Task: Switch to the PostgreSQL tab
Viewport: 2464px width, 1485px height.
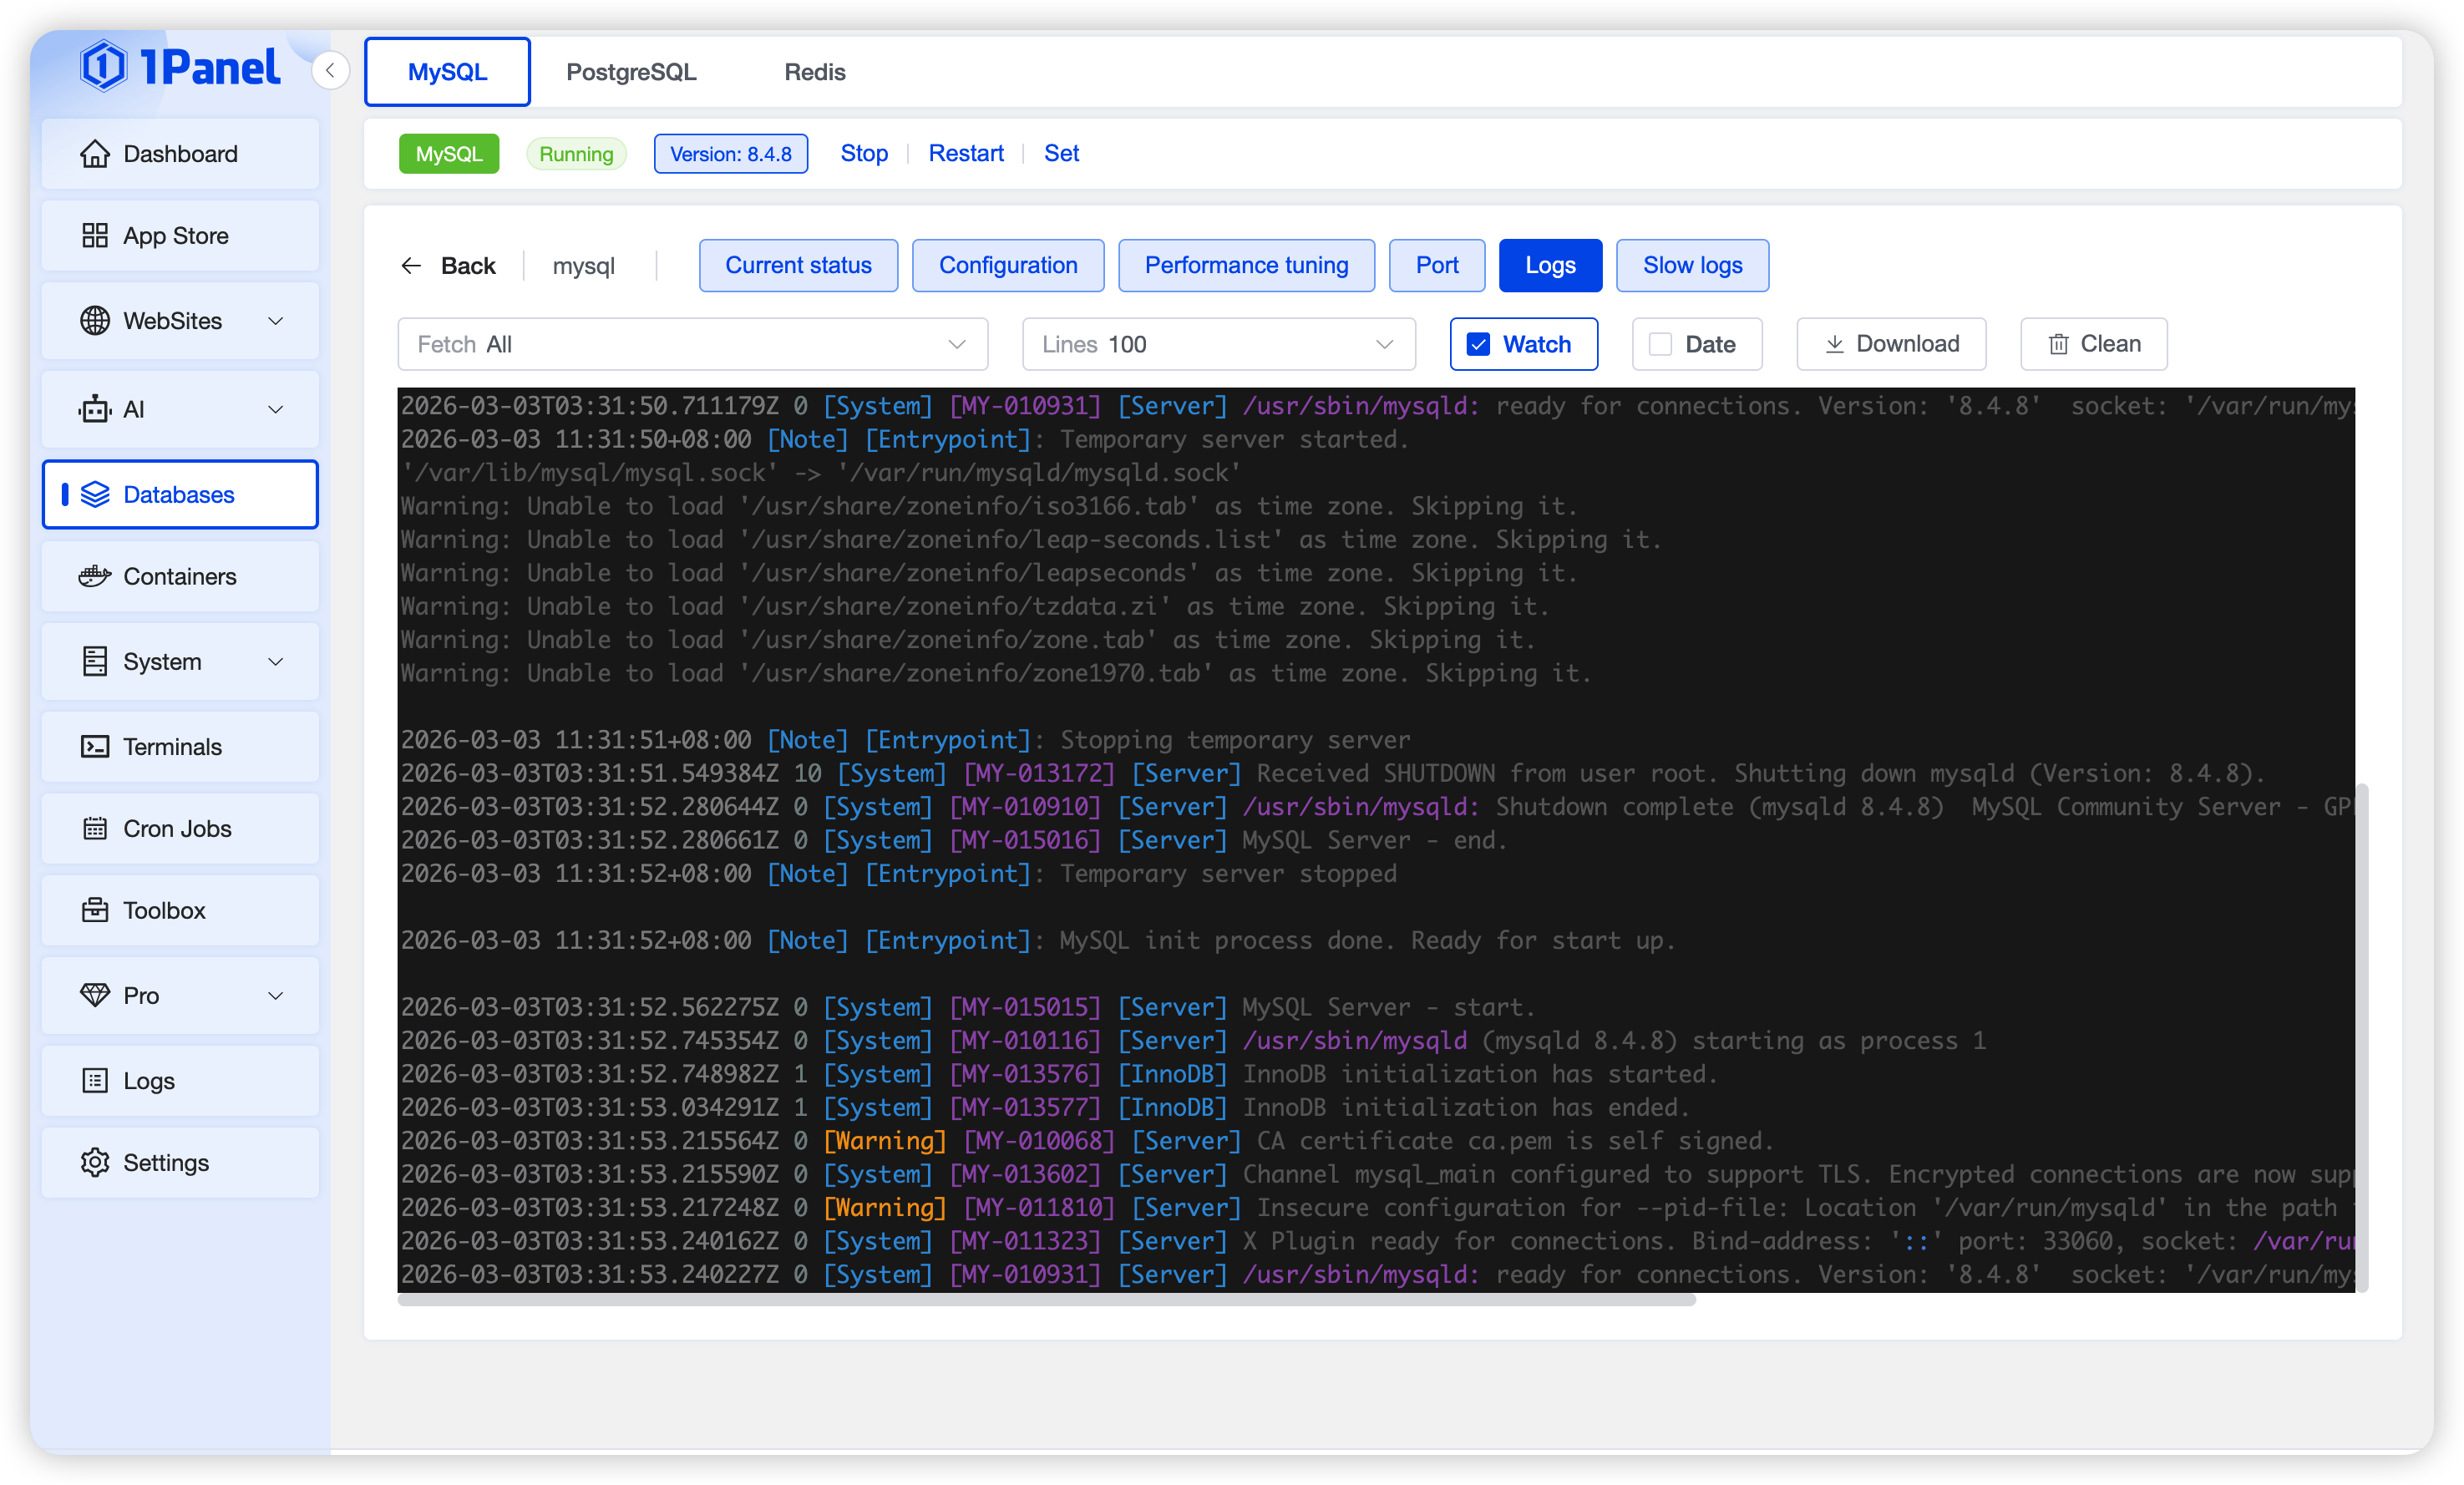Action: coord(631,72)
